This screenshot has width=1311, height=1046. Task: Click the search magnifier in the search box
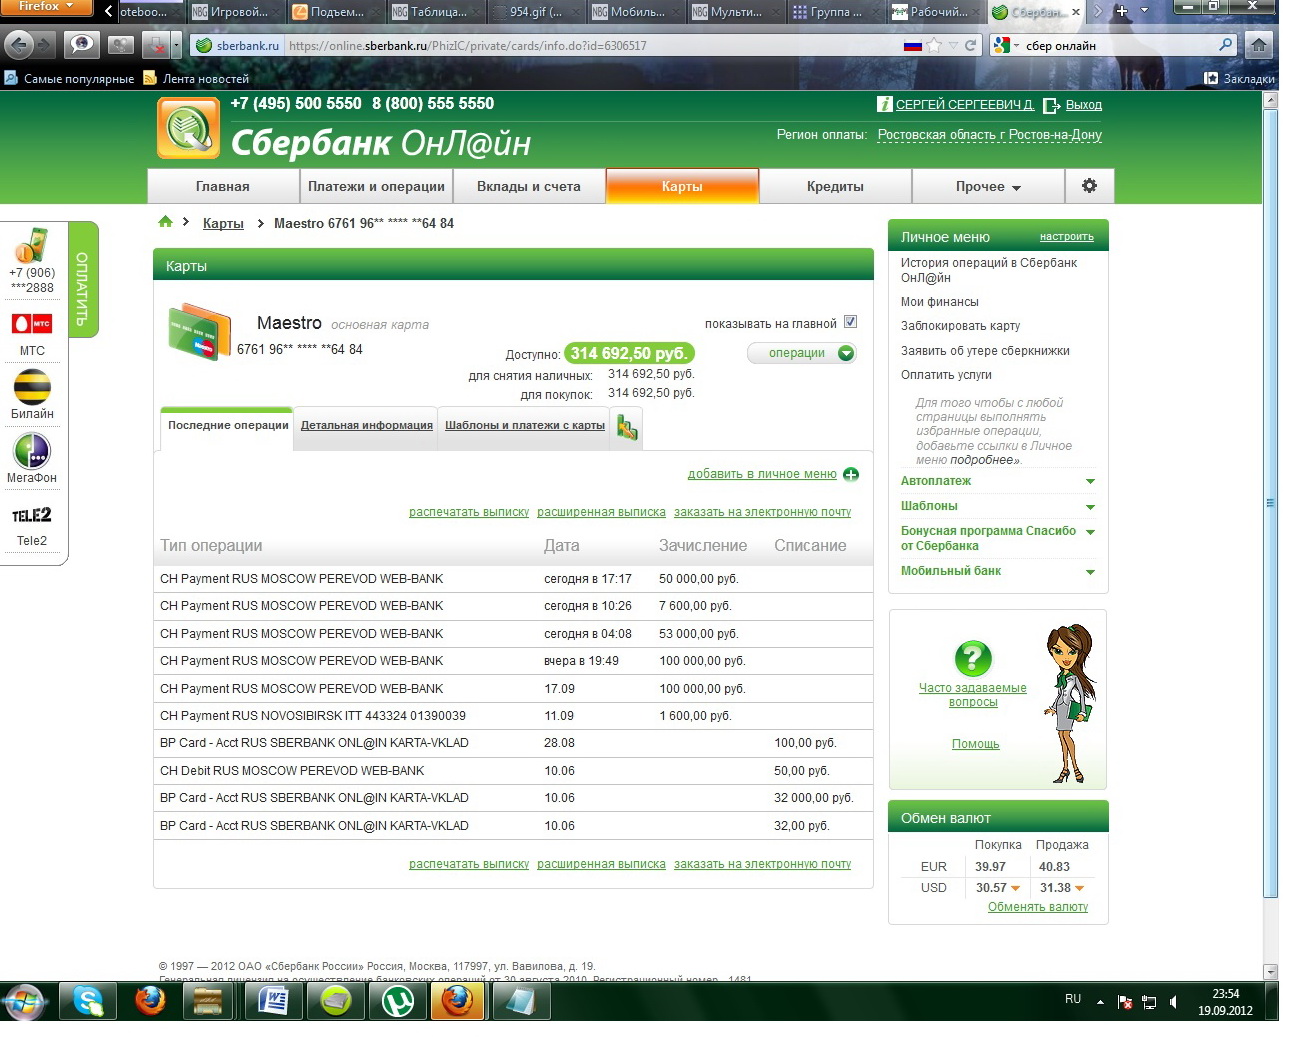(1226, 45)
